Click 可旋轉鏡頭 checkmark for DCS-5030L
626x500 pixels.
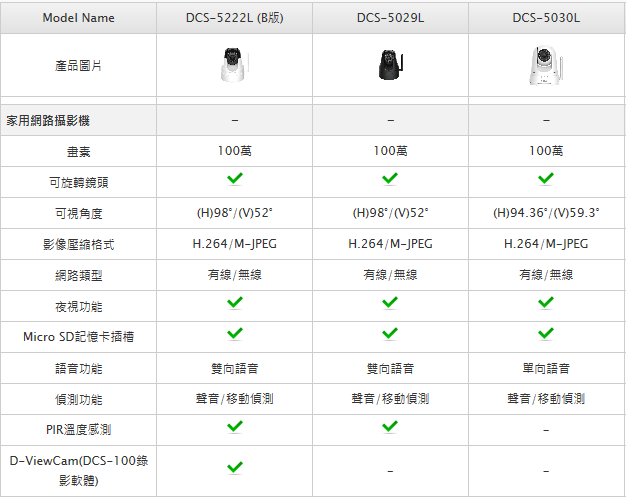(546, 179)
